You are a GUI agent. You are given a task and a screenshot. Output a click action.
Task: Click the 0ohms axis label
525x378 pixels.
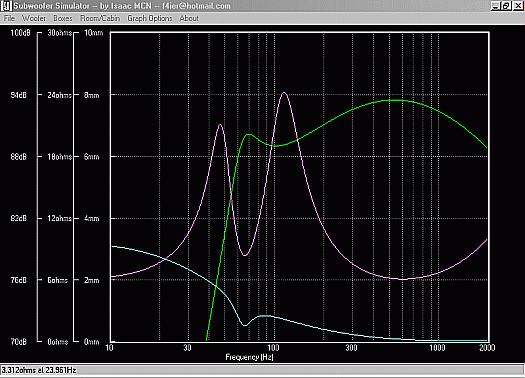(x=58, y=342)
